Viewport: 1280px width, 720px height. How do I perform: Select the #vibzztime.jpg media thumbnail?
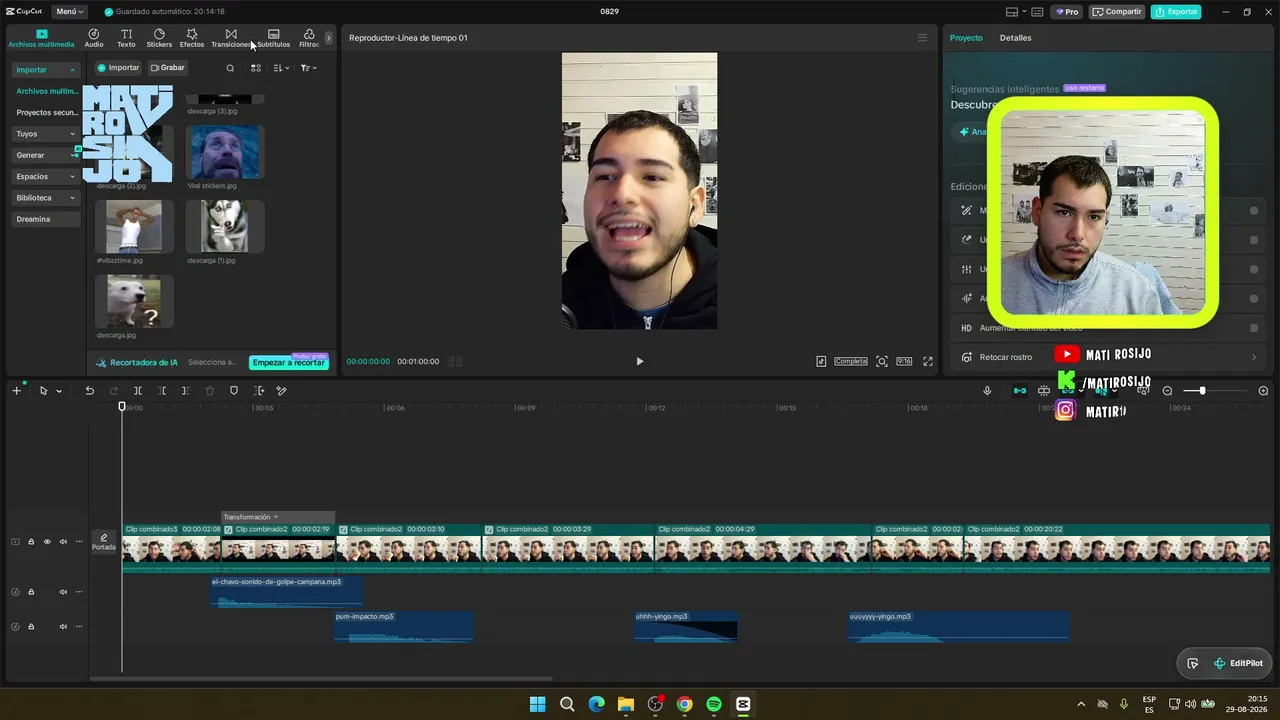(x=134, y=226)
